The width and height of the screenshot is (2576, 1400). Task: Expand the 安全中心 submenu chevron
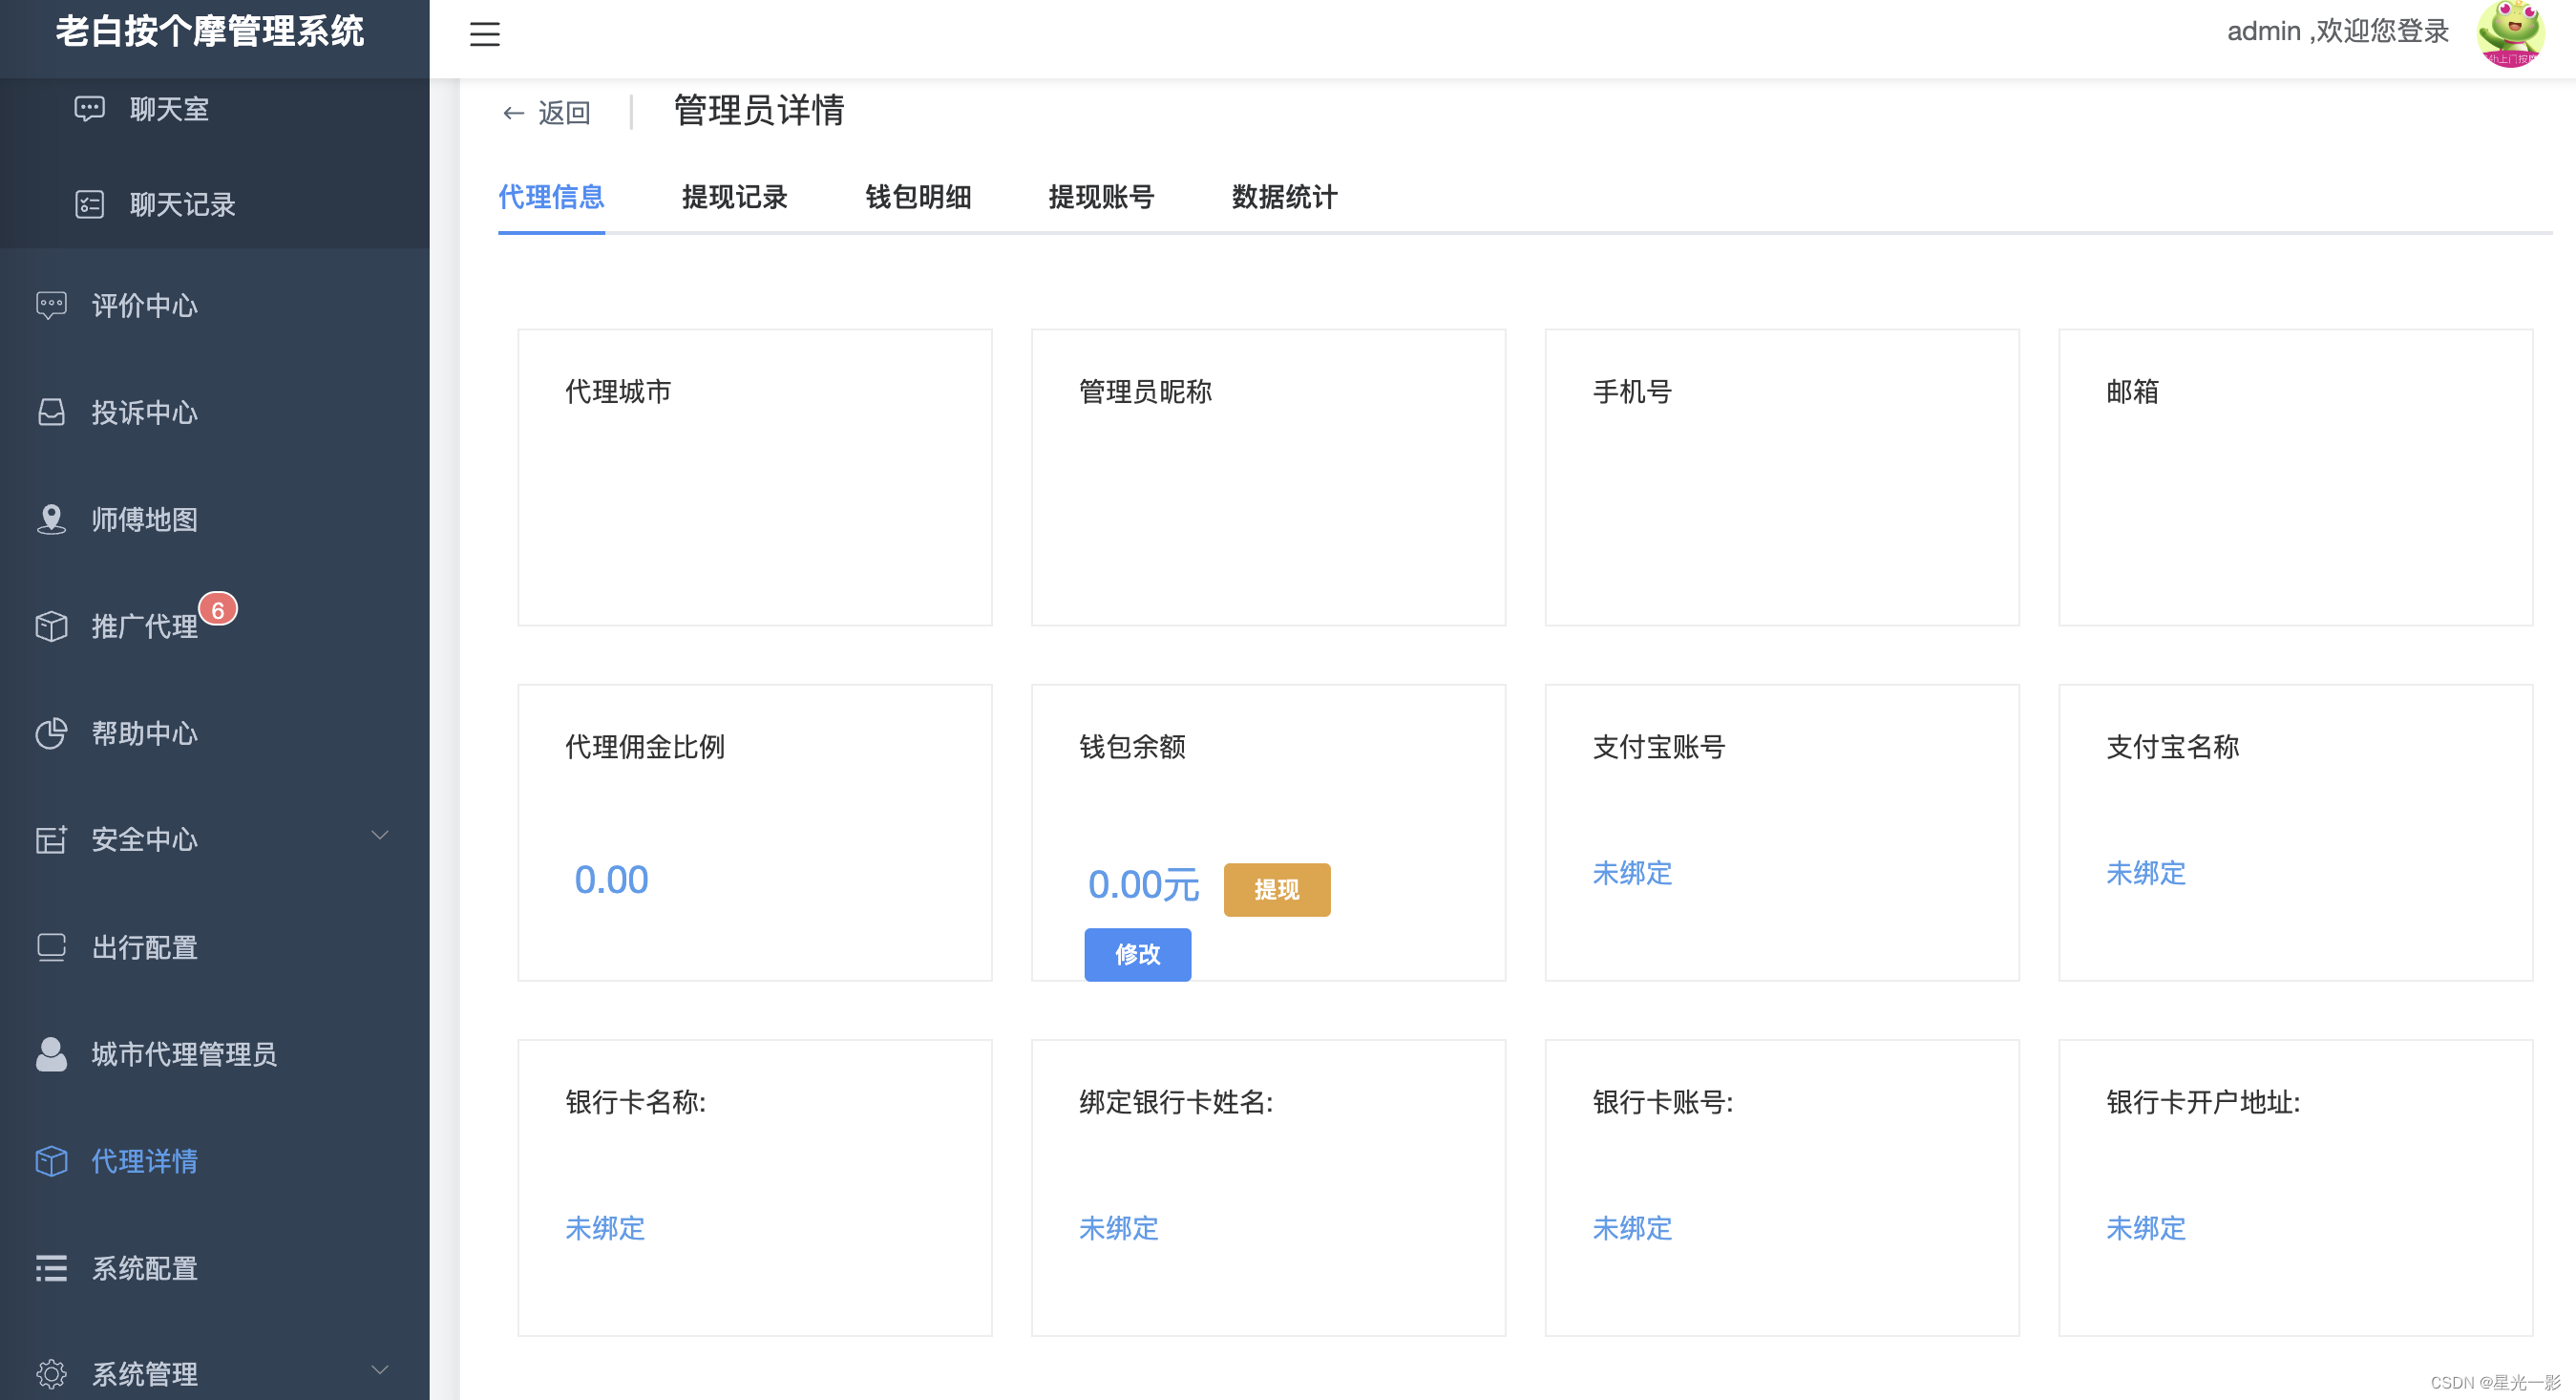pyautogui.click(x=380, y=835)
